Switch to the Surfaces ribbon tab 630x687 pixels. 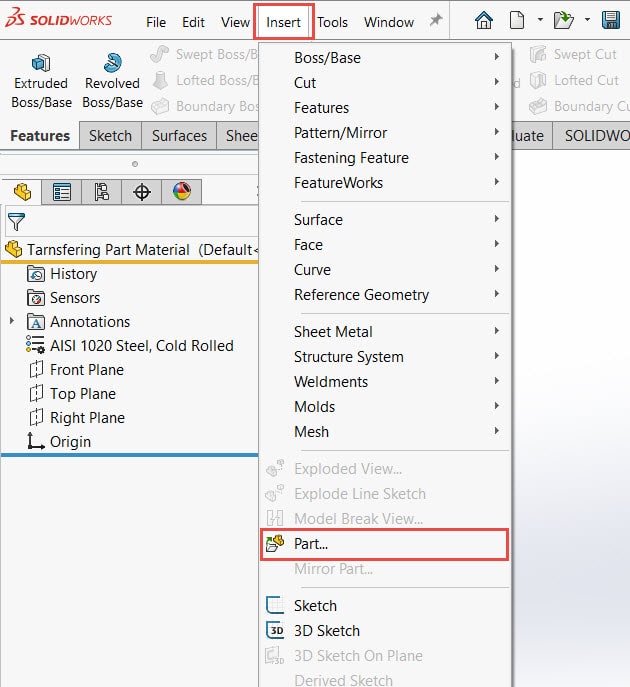179,136
